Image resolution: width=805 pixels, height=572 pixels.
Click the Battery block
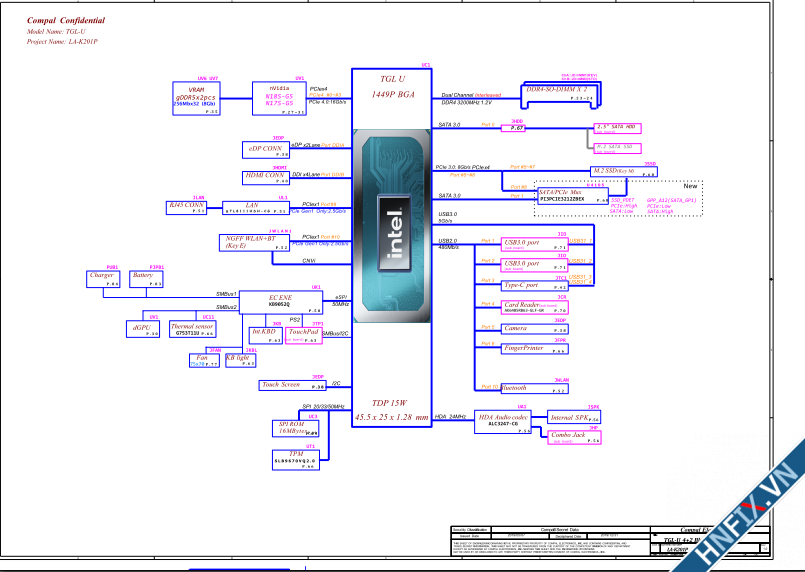coord(145,279)
